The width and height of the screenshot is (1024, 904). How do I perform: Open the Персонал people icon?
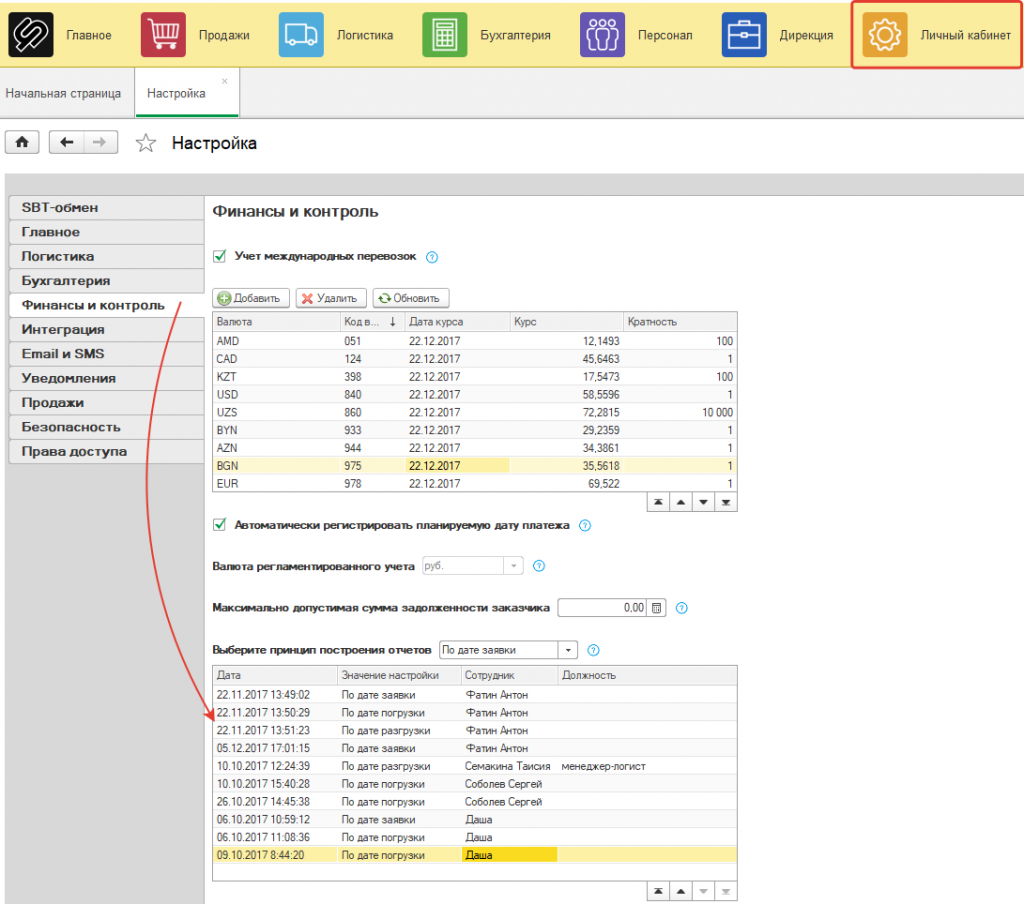pyautogui.click(x=602, y=35)
